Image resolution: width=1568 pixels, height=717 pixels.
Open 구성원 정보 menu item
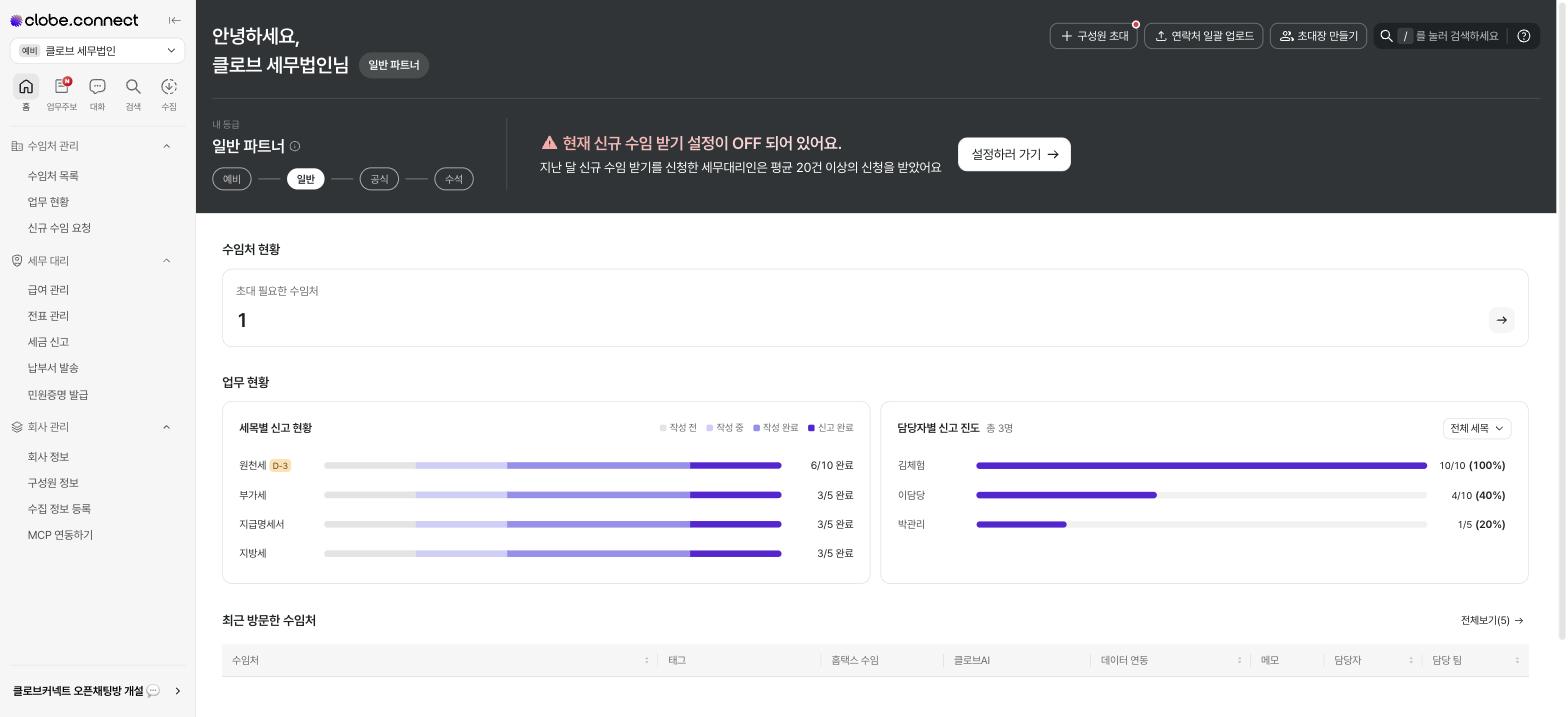[x=53, y=483]
